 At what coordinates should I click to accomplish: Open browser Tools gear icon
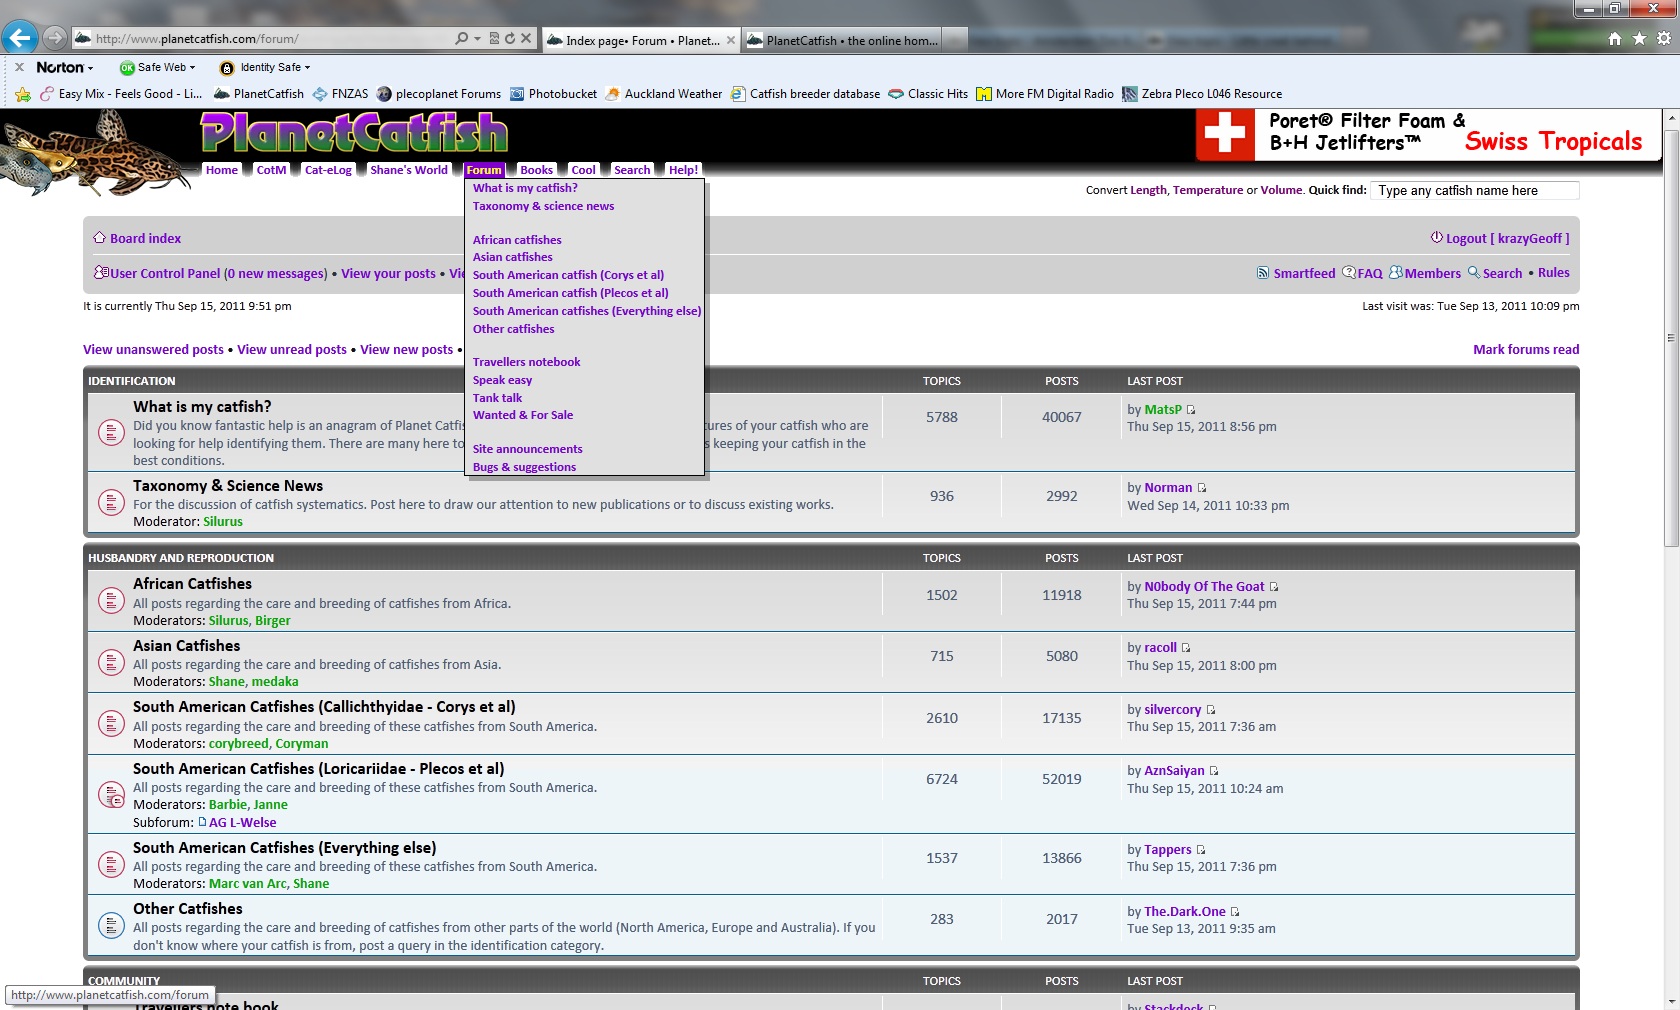point(1664,39)
